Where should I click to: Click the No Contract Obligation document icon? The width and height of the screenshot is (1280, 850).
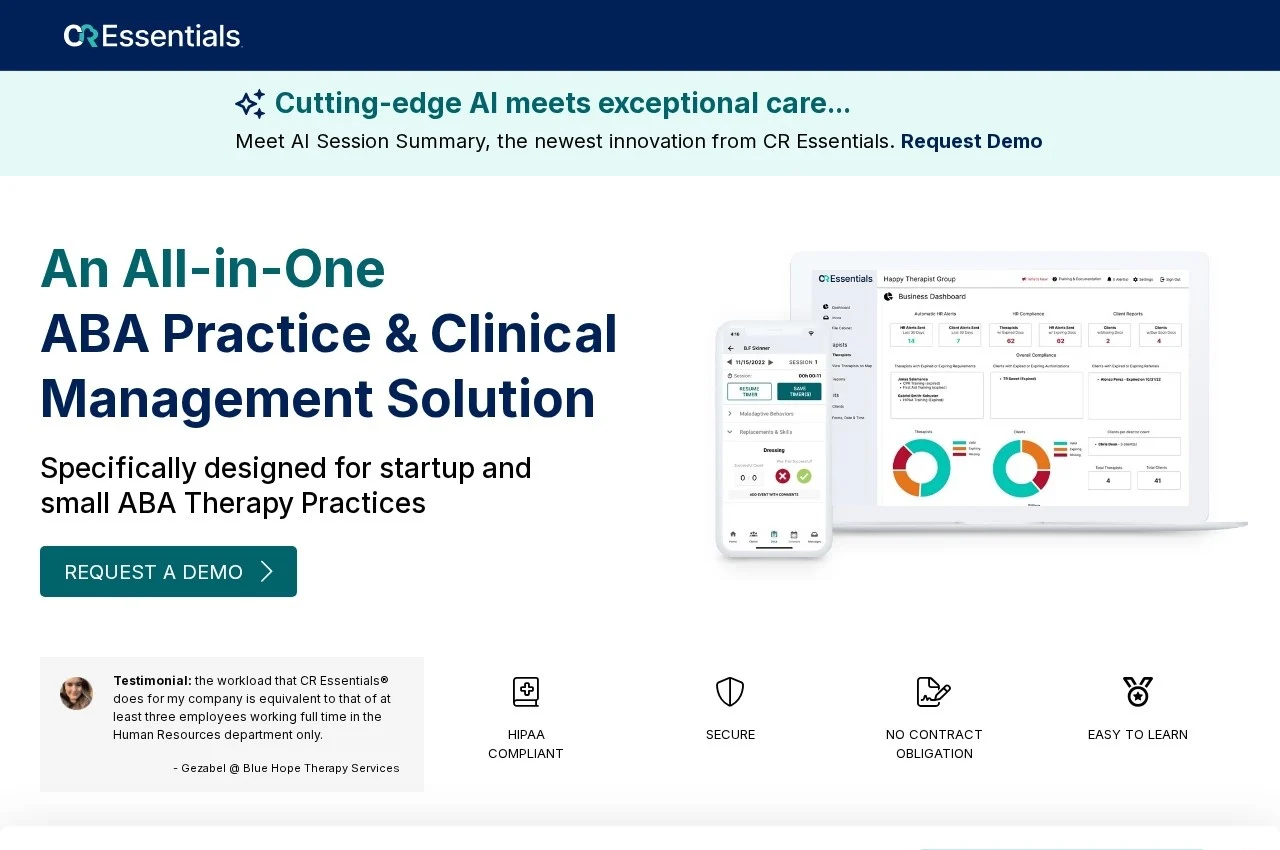[934, 692]
